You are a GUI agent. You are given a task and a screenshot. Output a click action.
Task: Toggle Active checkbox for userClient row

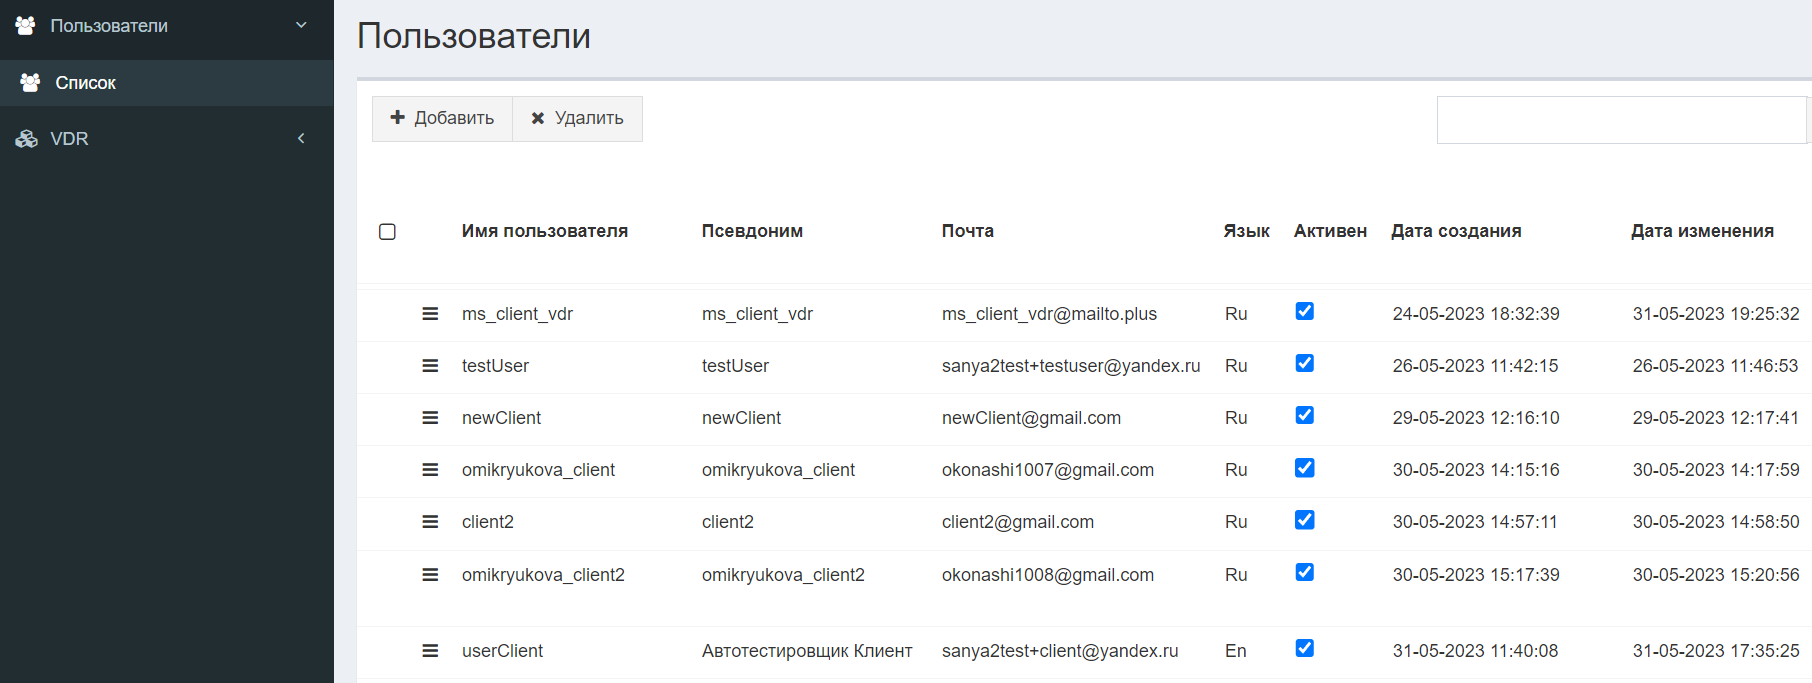1304,648
